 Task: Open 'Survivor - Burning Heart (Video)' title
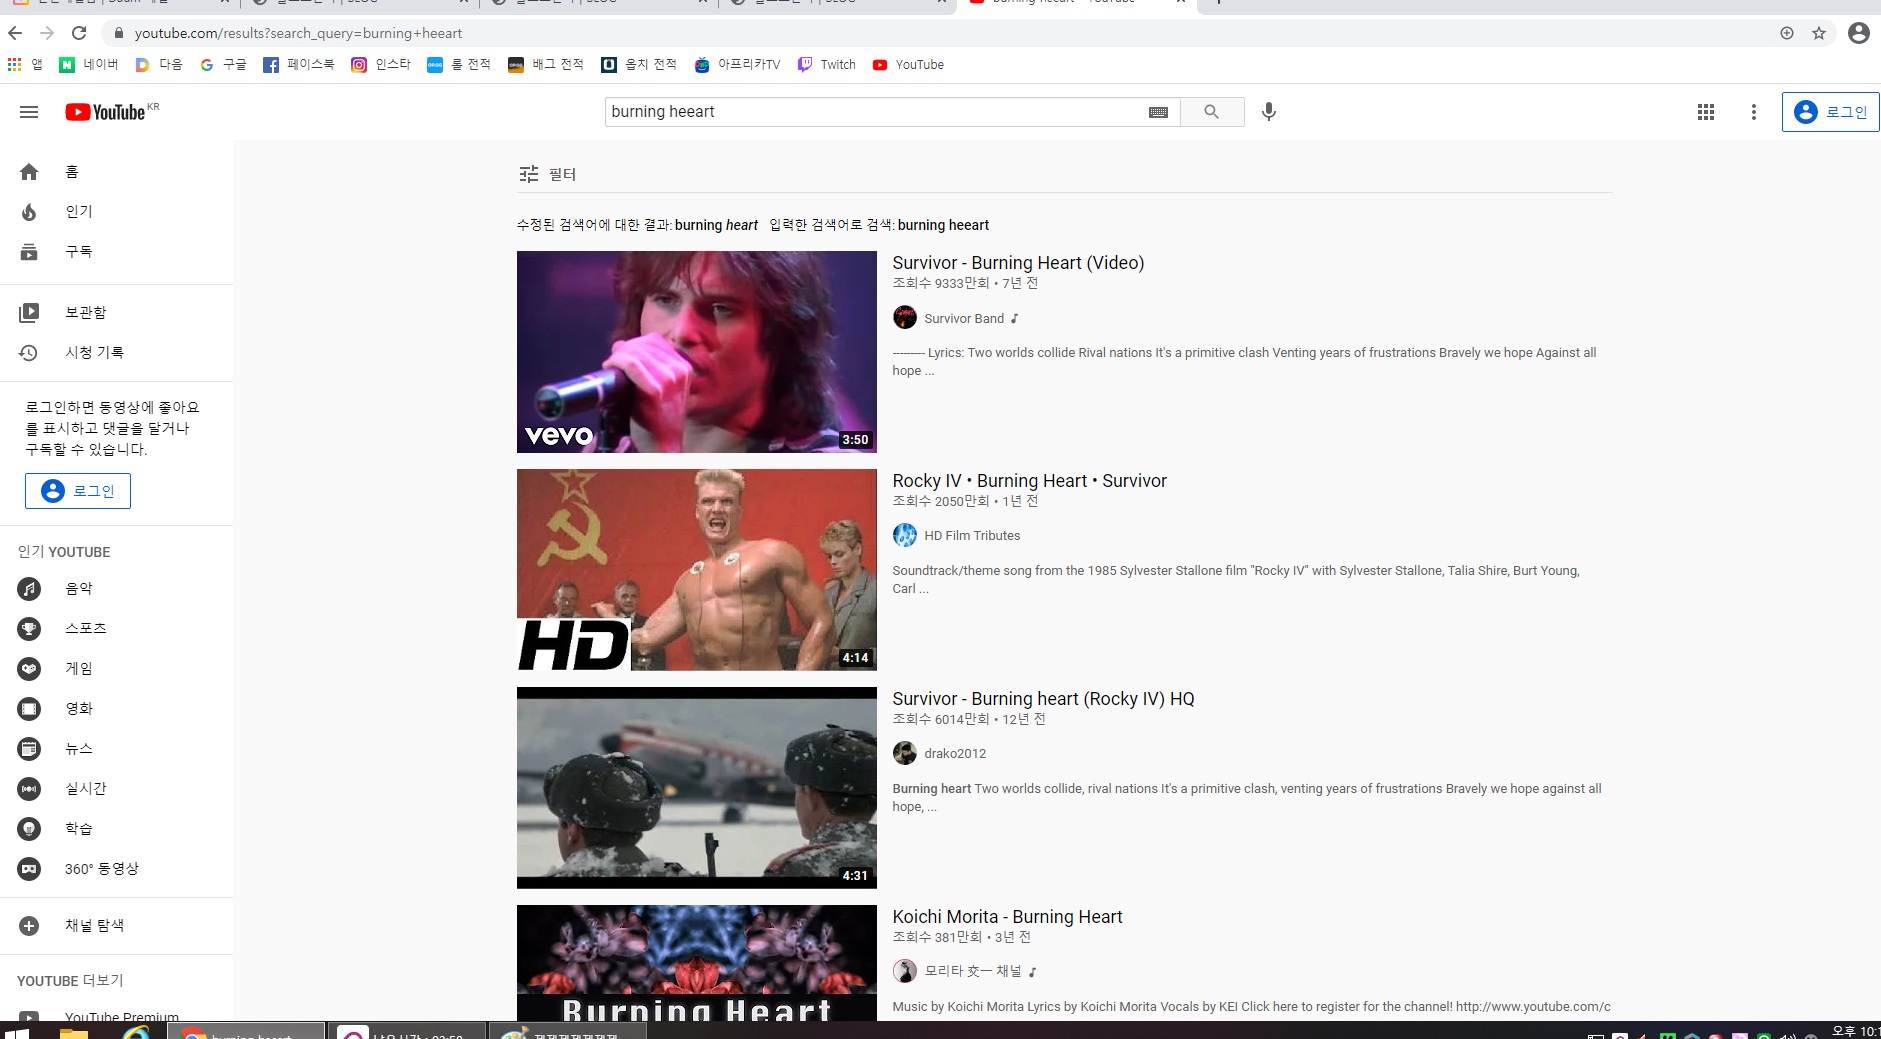pos(1018,263)
